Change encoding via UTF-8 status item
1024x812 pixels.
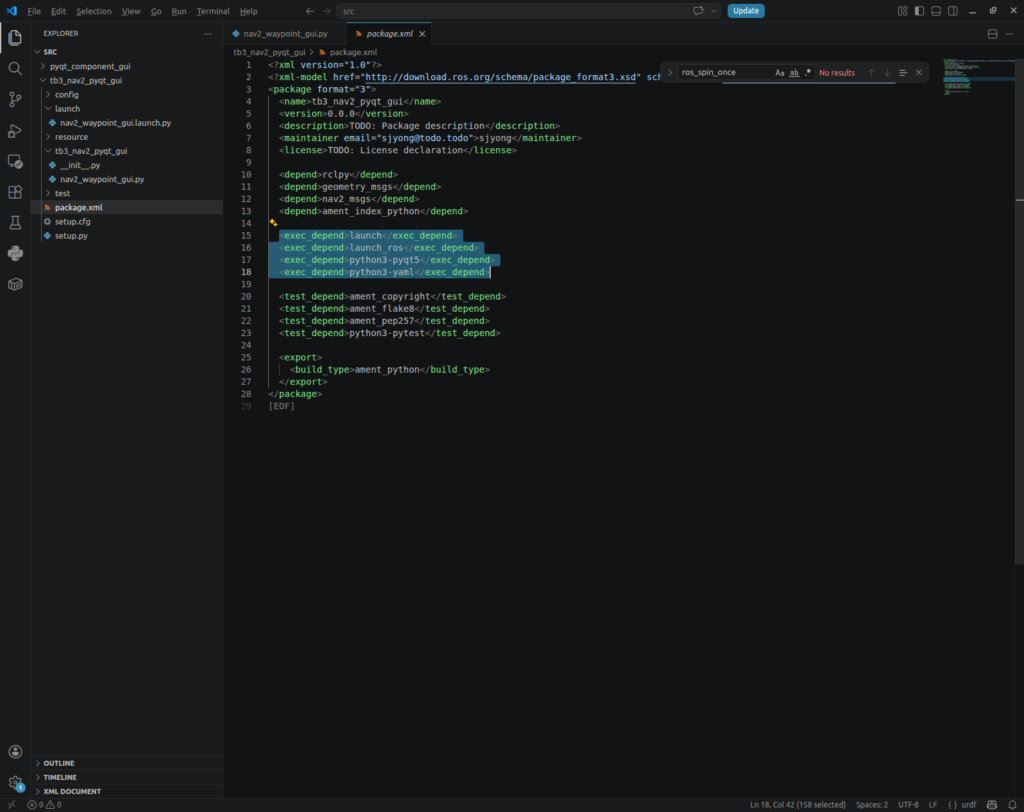point(908,805)
